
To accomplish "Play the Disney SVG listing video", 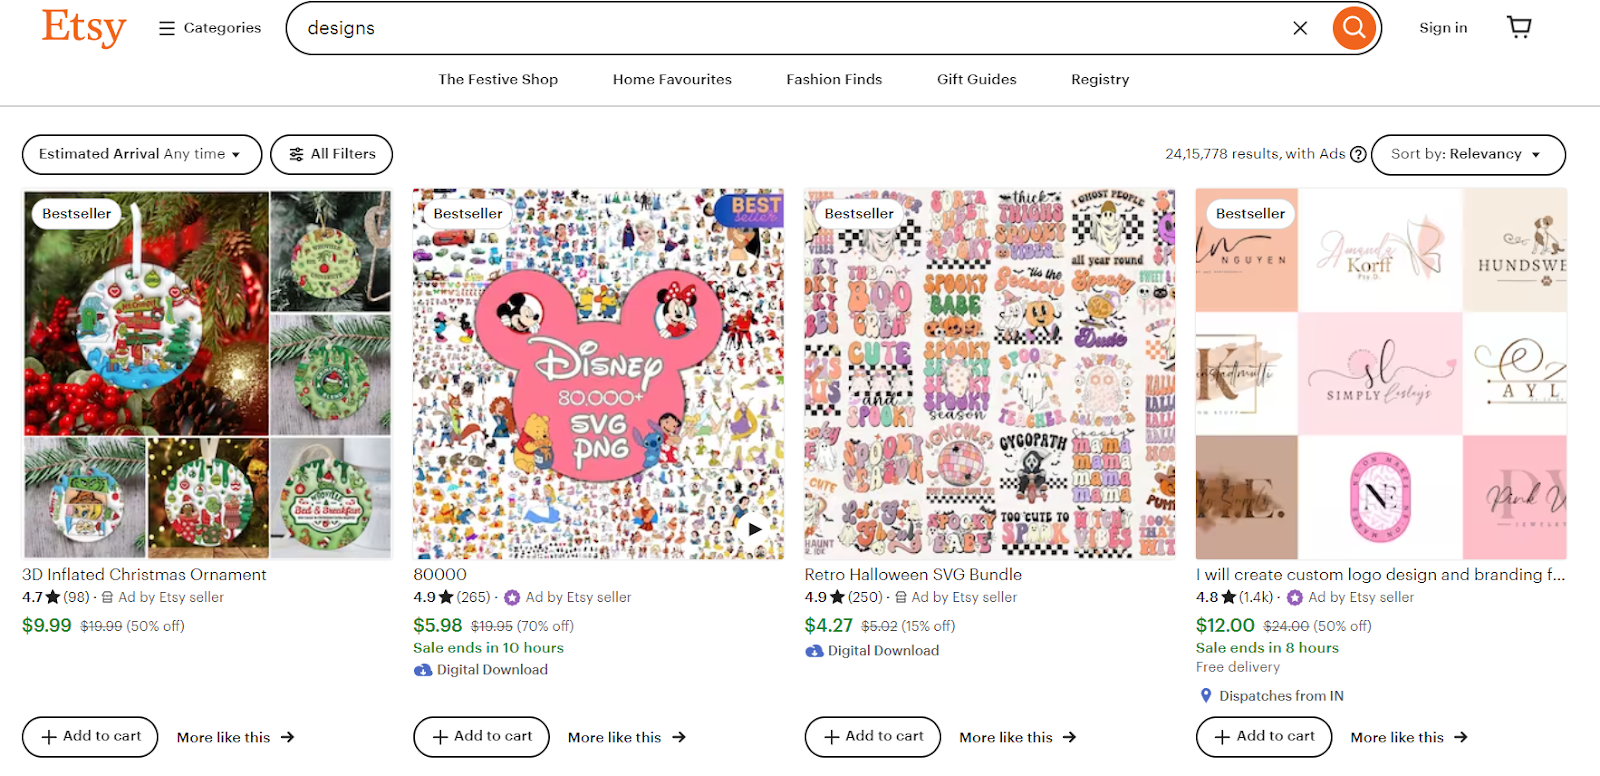I will (x=755, y=529).
